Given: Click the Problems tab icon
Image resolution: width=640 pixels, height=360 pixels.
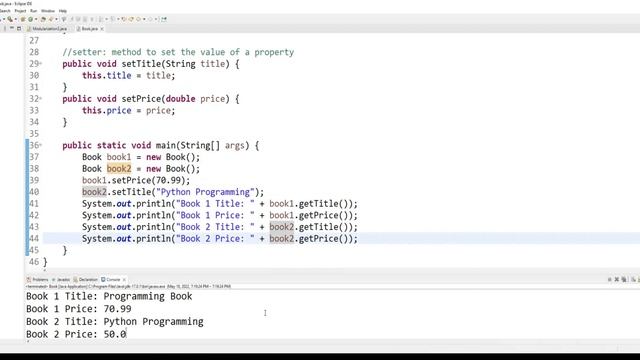Looking at the screenshot, I should point(29,280).
